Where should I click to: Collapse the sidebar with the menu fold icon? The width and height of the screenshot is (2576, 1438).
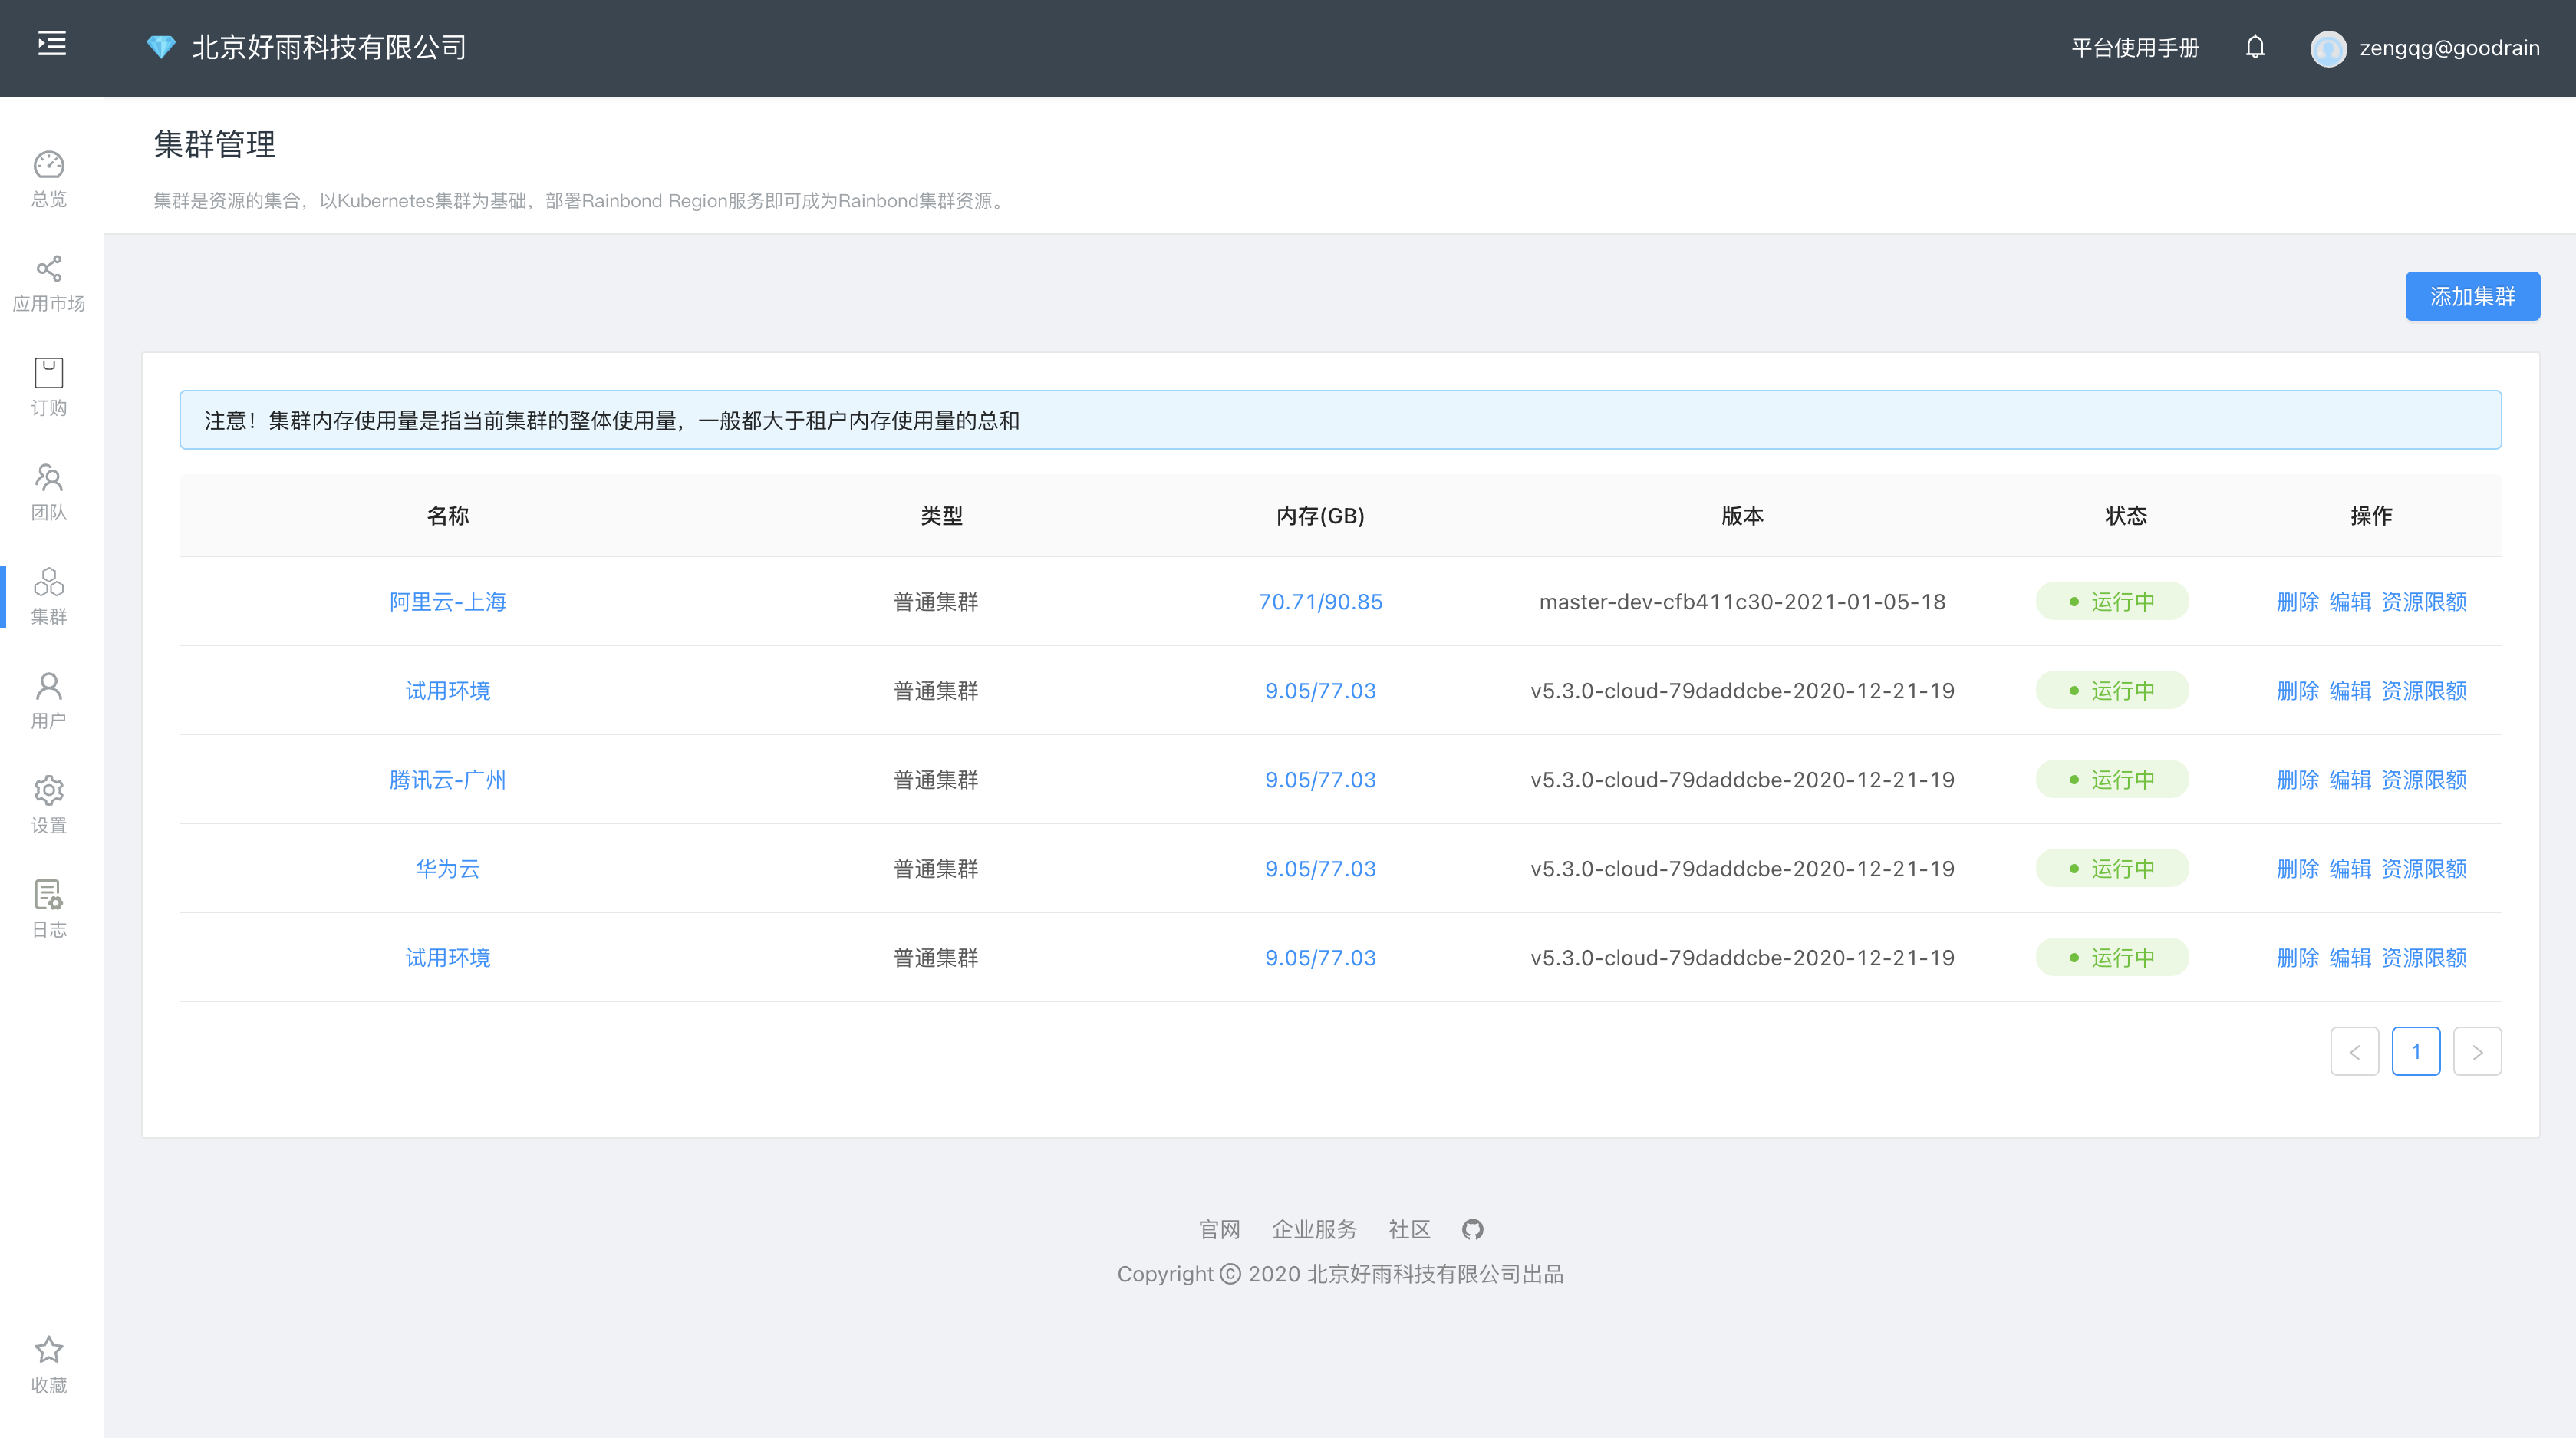click(52, 44)
